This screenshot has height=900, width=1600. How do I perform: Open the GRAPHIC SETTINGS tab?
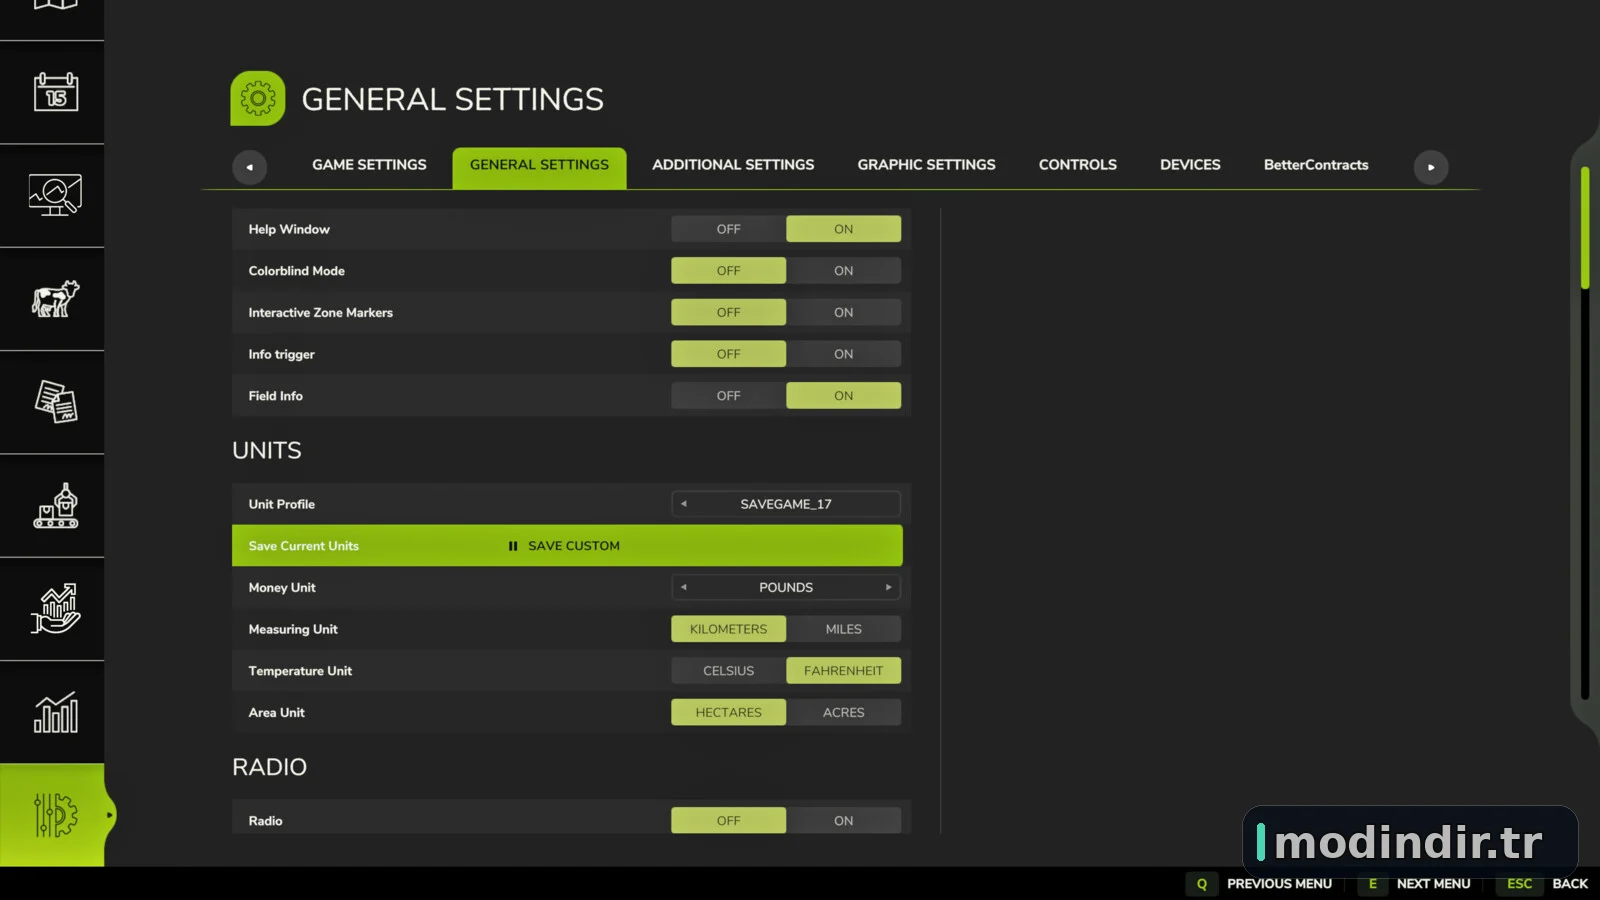point(926,165)
